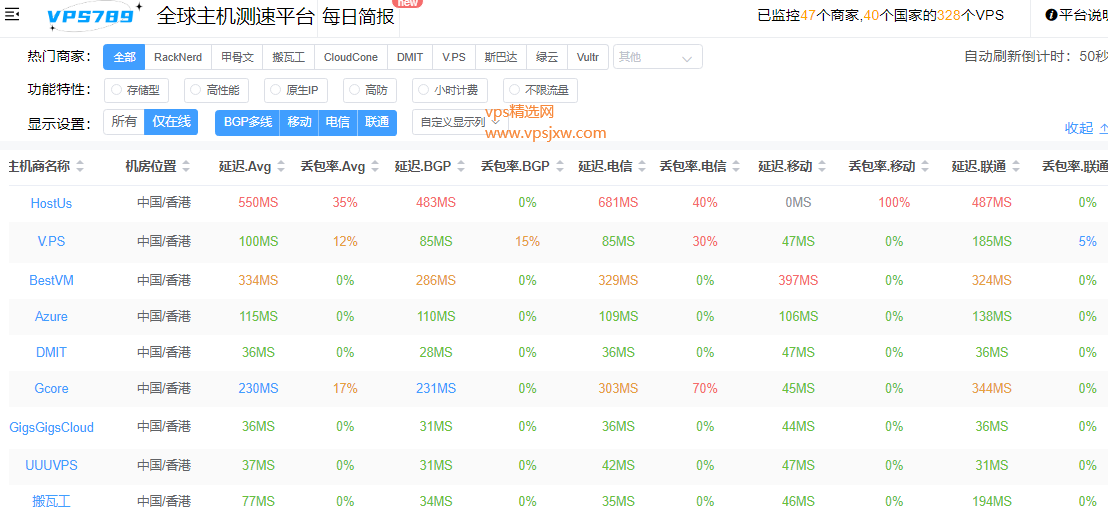Filter by RackNerd vendor
1108x517 pixels.
pos(178,57)
